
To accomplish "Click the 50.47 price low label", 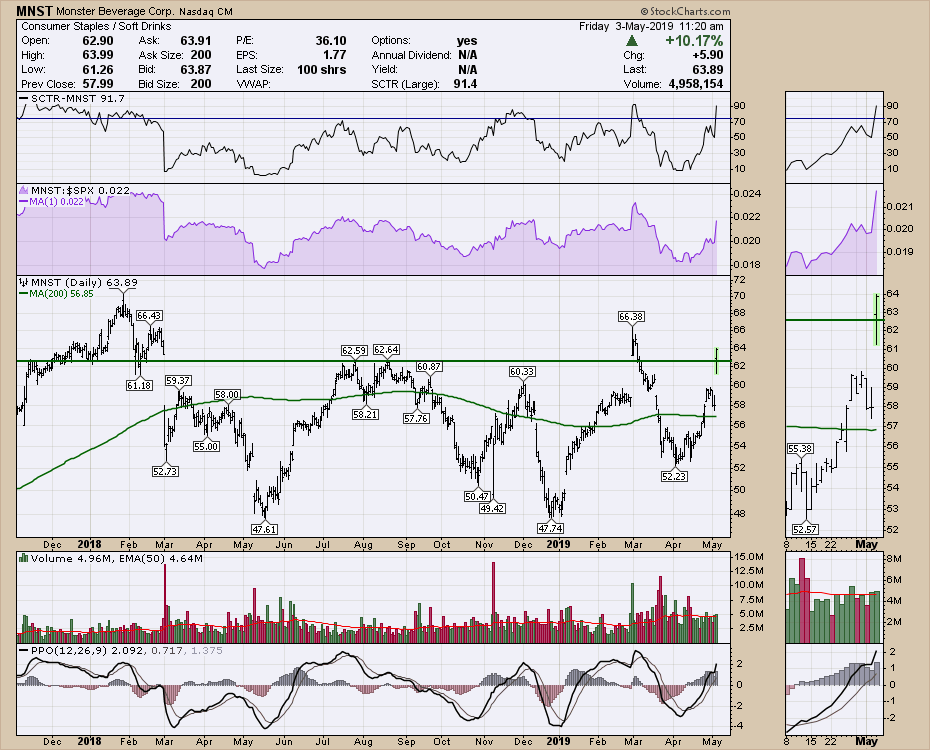I will coord(477,496).
